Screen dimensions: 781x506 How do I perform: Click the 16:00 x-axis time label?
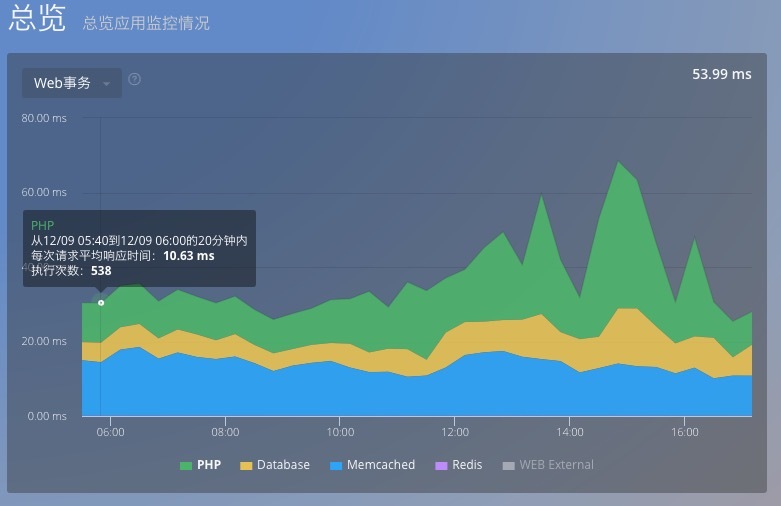point(684,432)
